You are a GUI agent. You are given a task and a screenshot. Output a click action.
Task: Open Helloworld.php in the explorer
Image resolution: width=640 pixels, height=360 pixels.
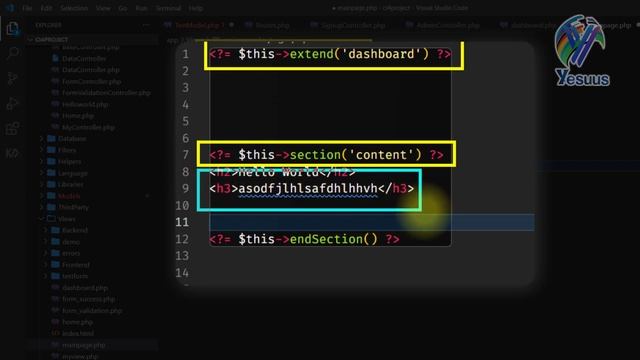pos(85,104)
